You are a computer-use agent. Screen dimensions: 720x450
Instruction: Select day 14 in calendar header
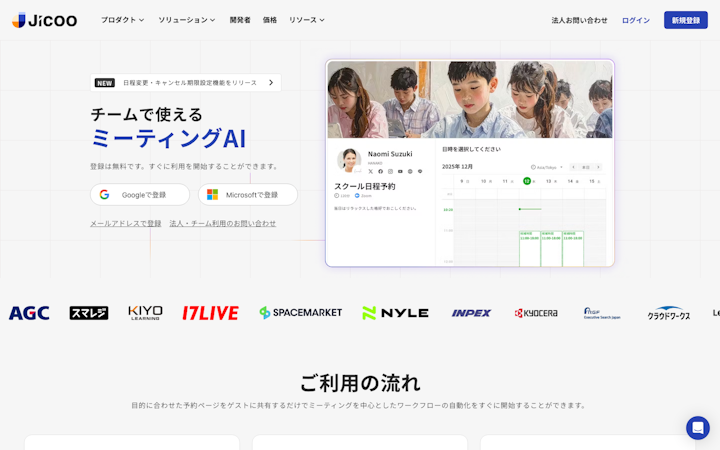573,181
